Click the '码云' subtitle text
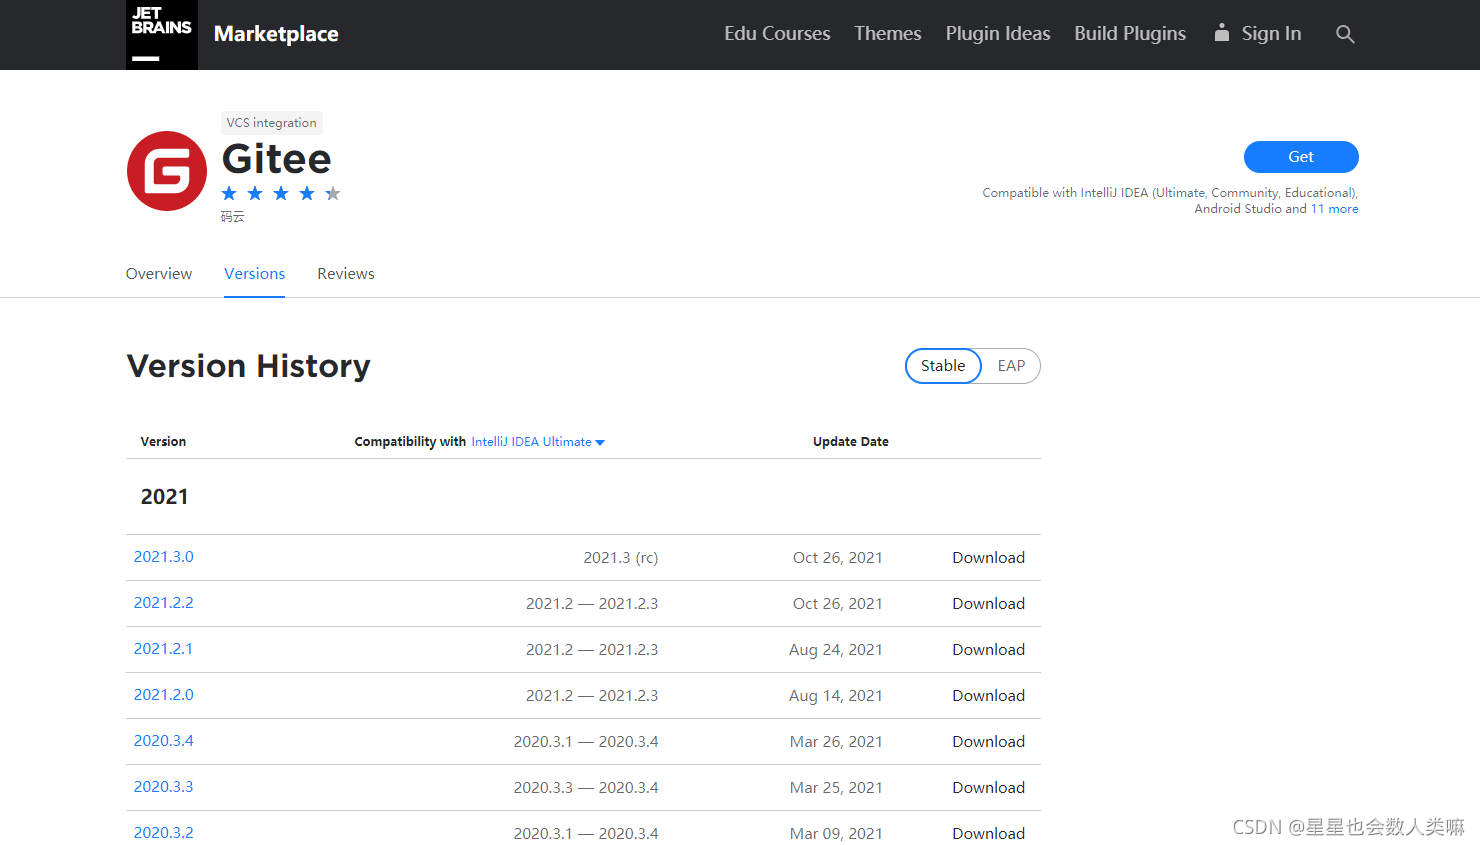The width and height of the screenshot is (1480, 845). coord(233,217)
